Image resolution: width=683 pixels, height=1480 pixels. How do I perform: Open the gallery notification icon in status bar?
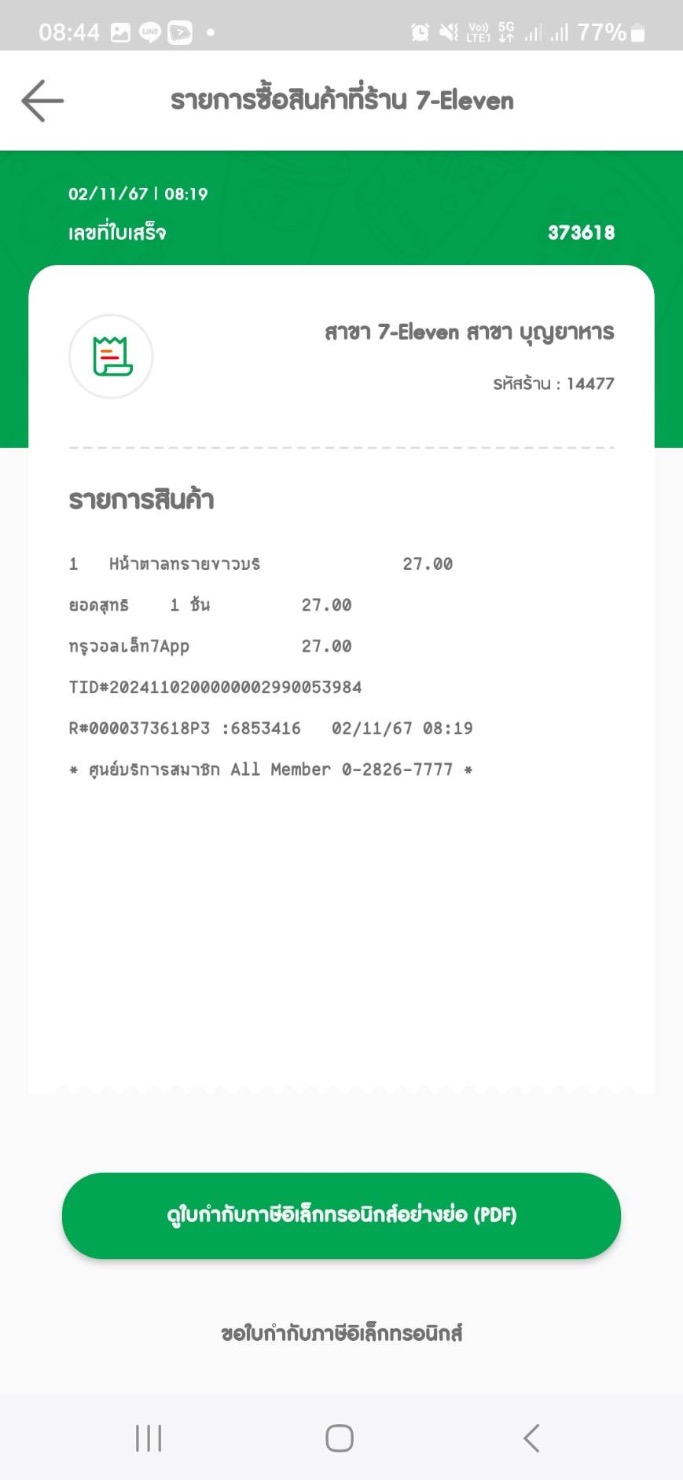coord(120,32)
